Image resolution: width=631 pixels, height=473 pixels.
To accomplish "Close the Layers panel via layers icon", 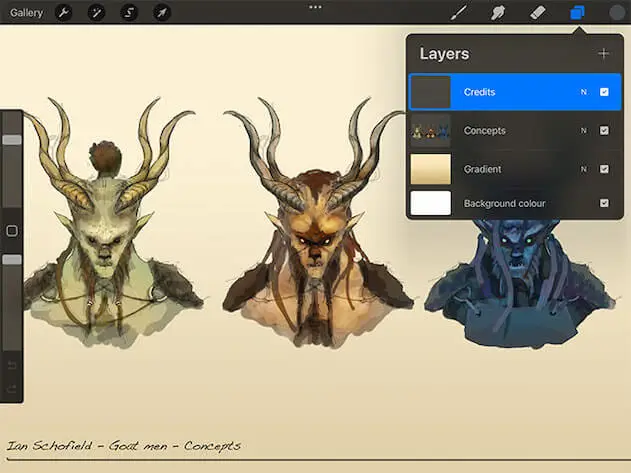I will click(577, 13).
